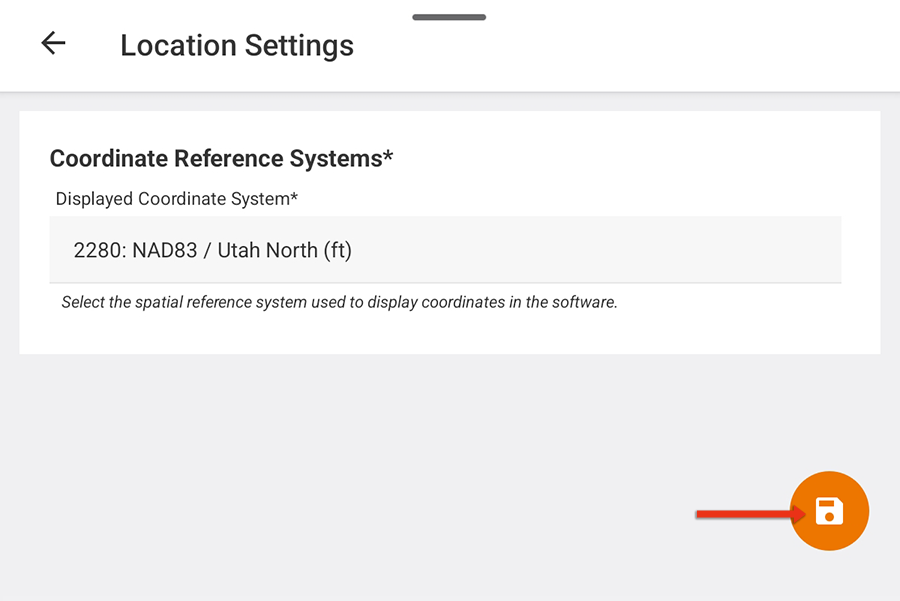The height and width of the screenshot is (601, 900).
Task: Click the word 'Displayed' in the field label
Action: click(94, 199)
